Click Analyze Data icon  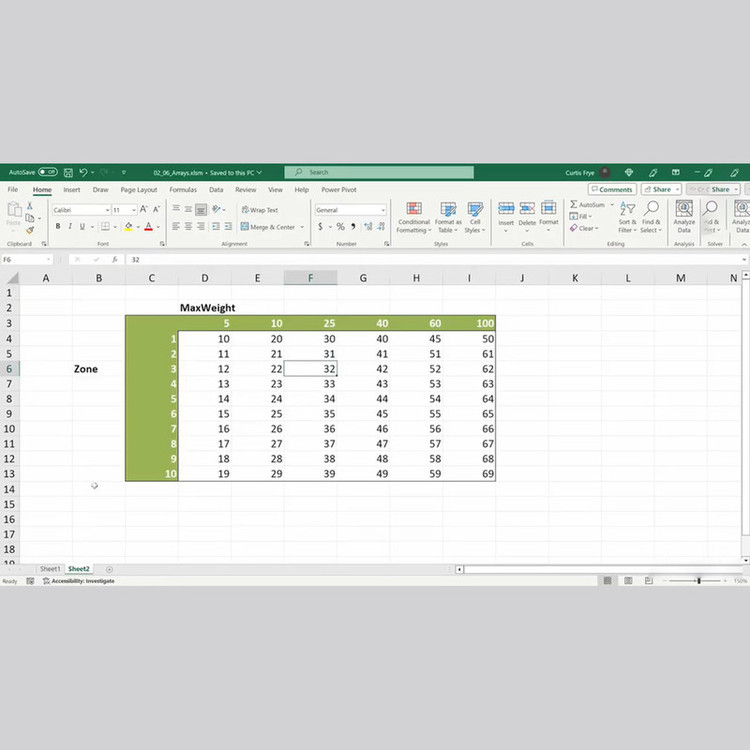(684, 217)
